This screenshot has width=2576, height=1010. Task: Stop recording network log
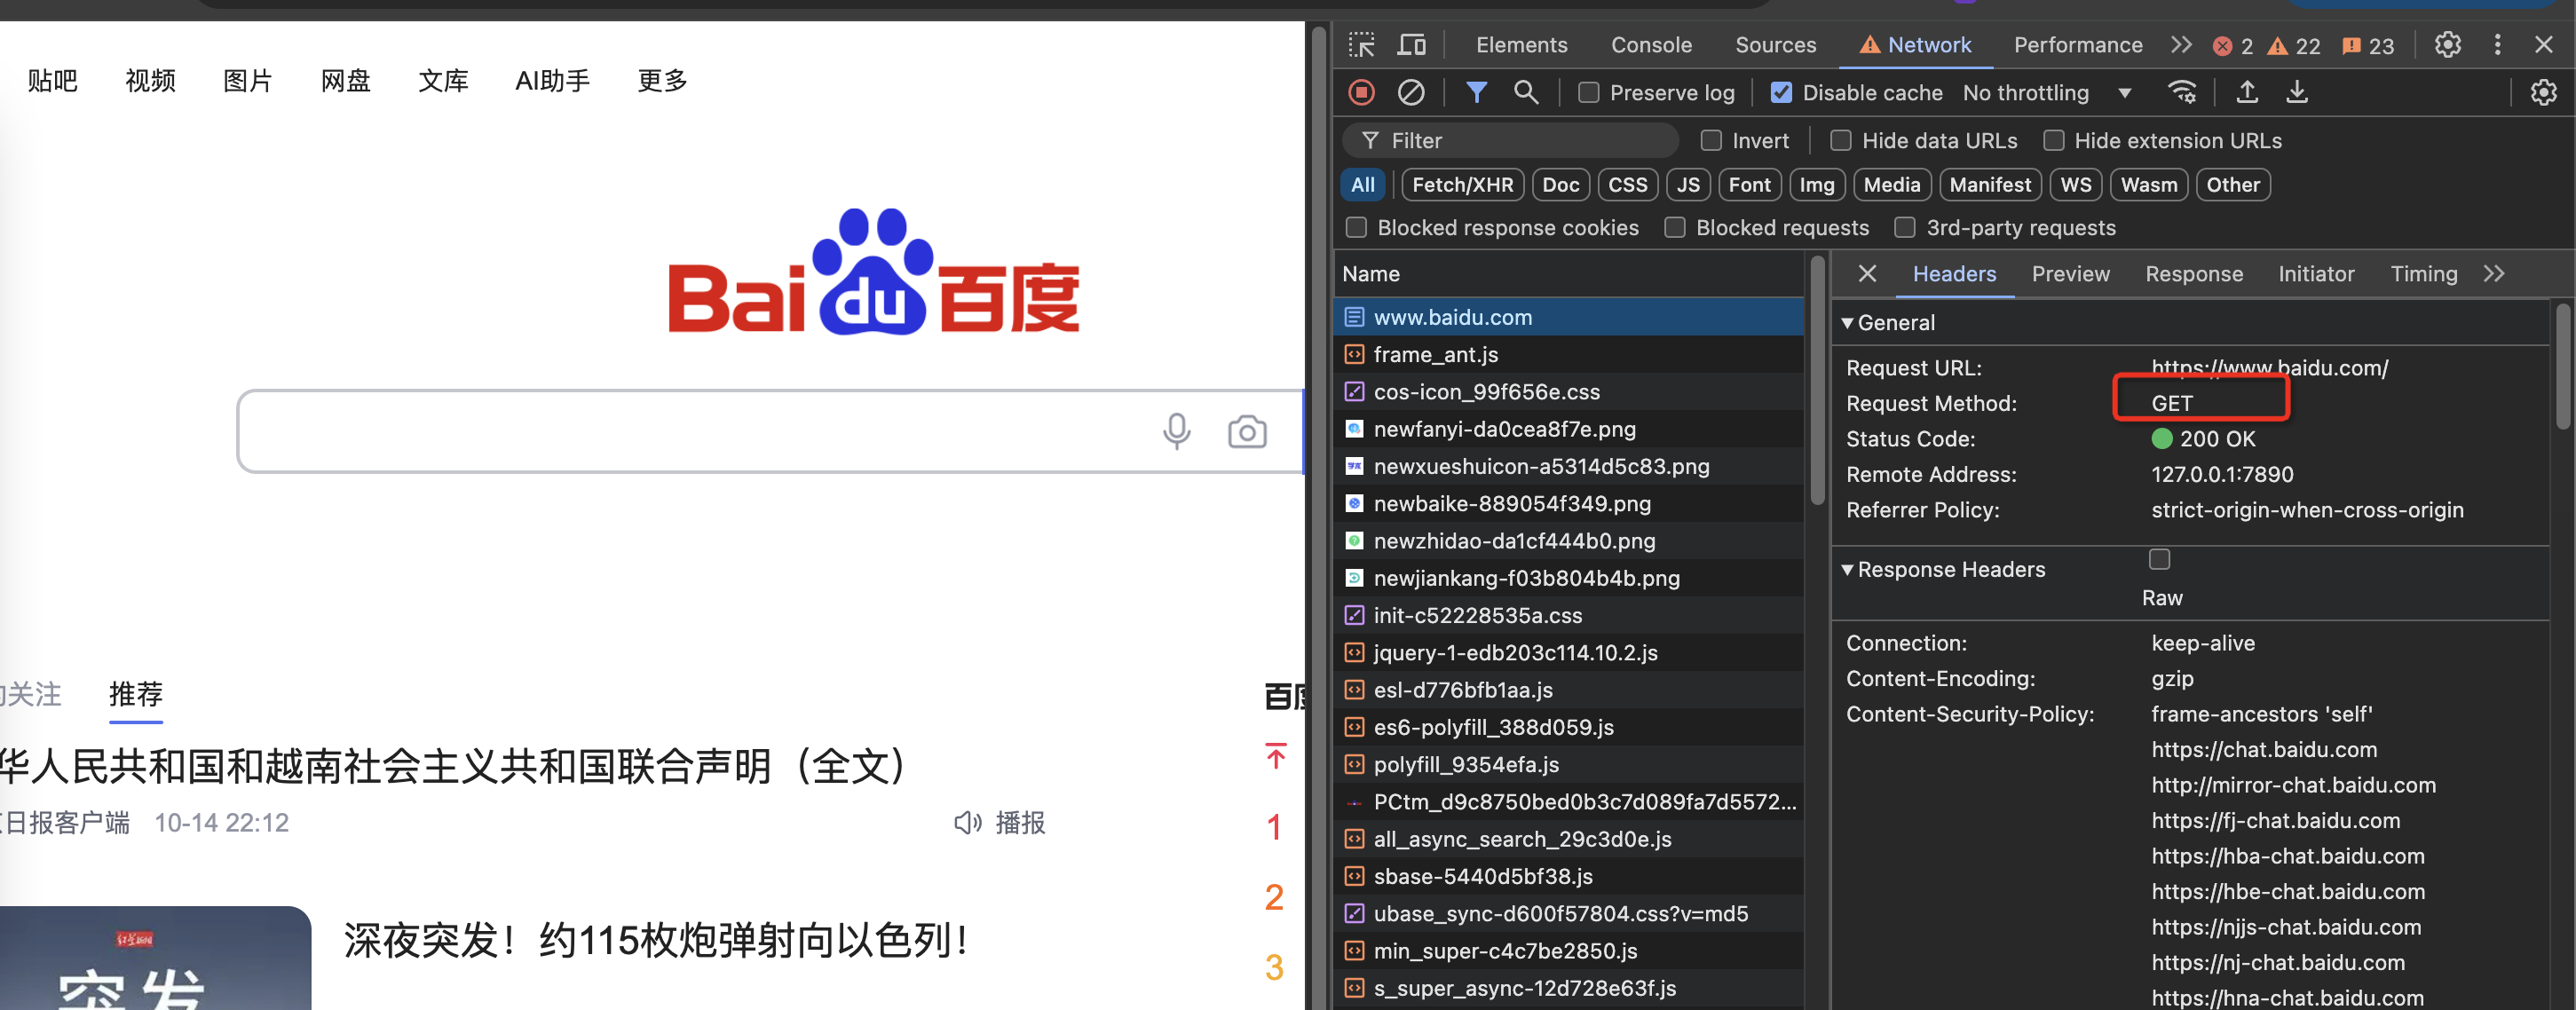coord(1361,92)
